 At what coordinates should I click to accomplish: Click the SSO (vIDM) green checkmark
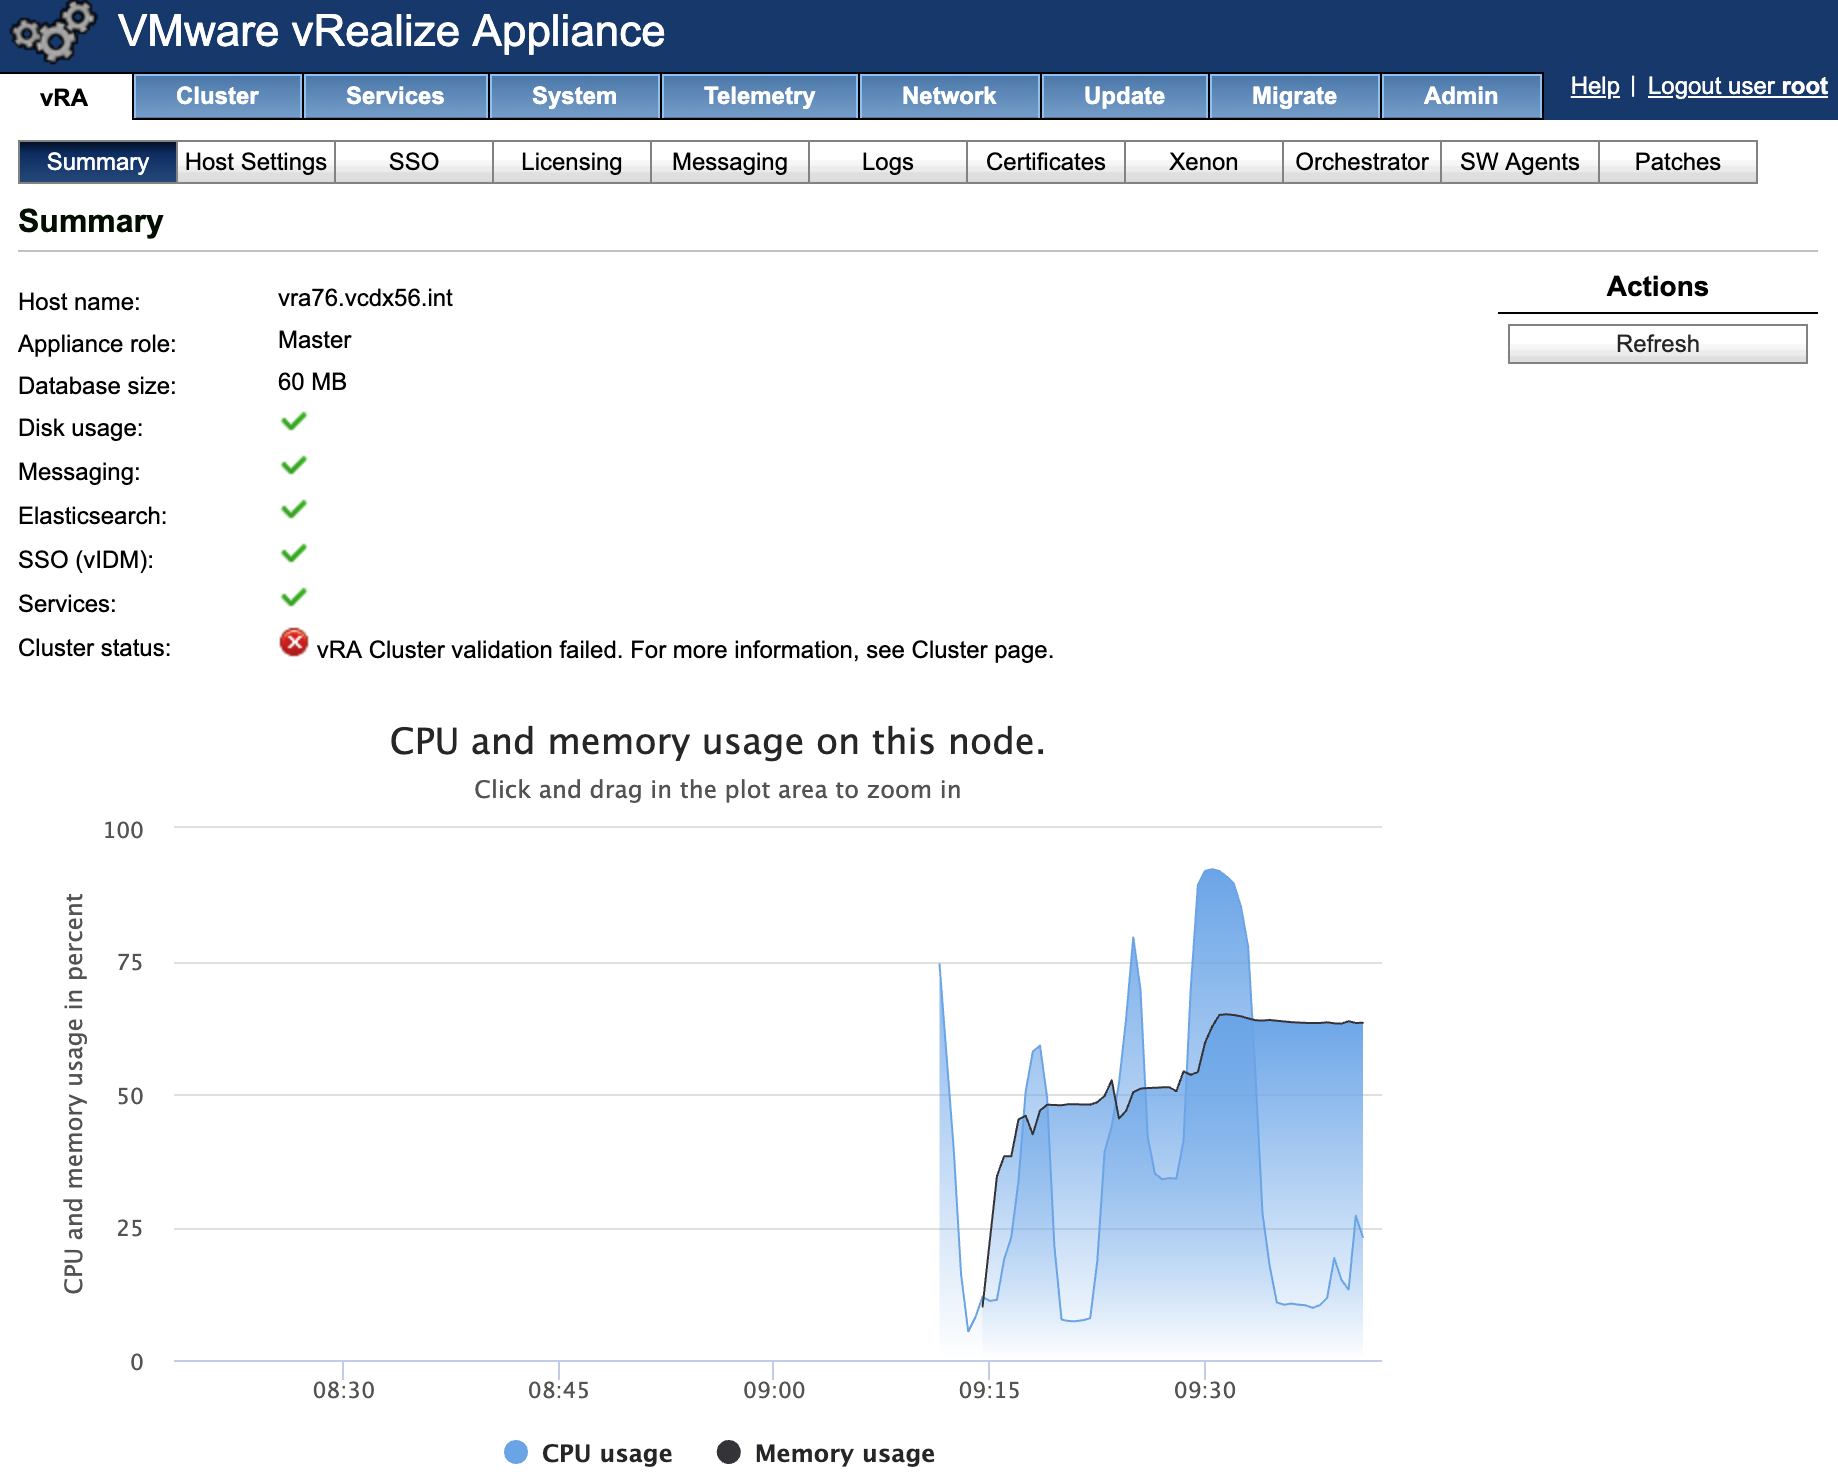tap(293, 554)
